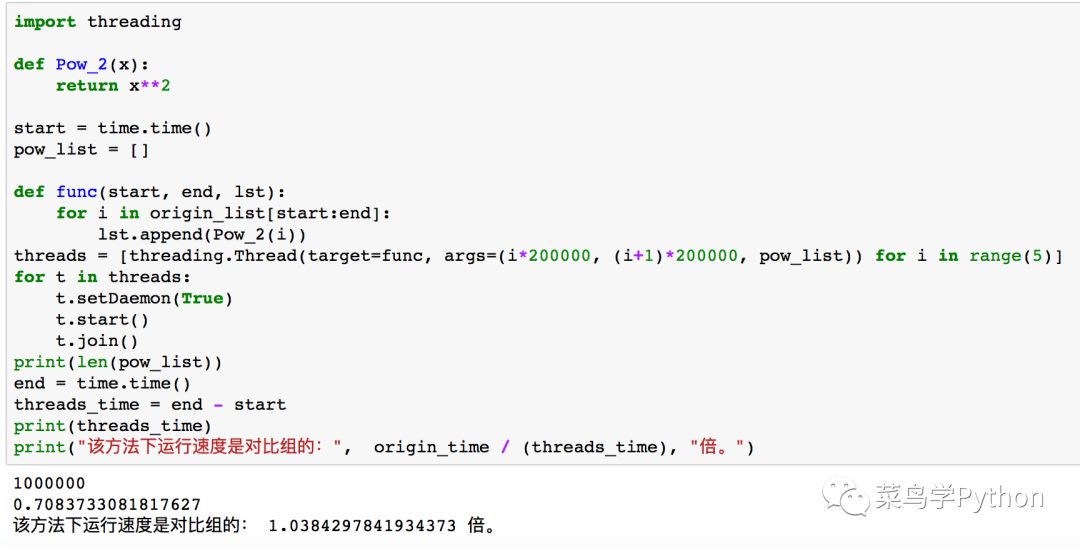Click print(len(pow_list)) statement
This screenshot has height=548, width=1080.
point(118,363)
